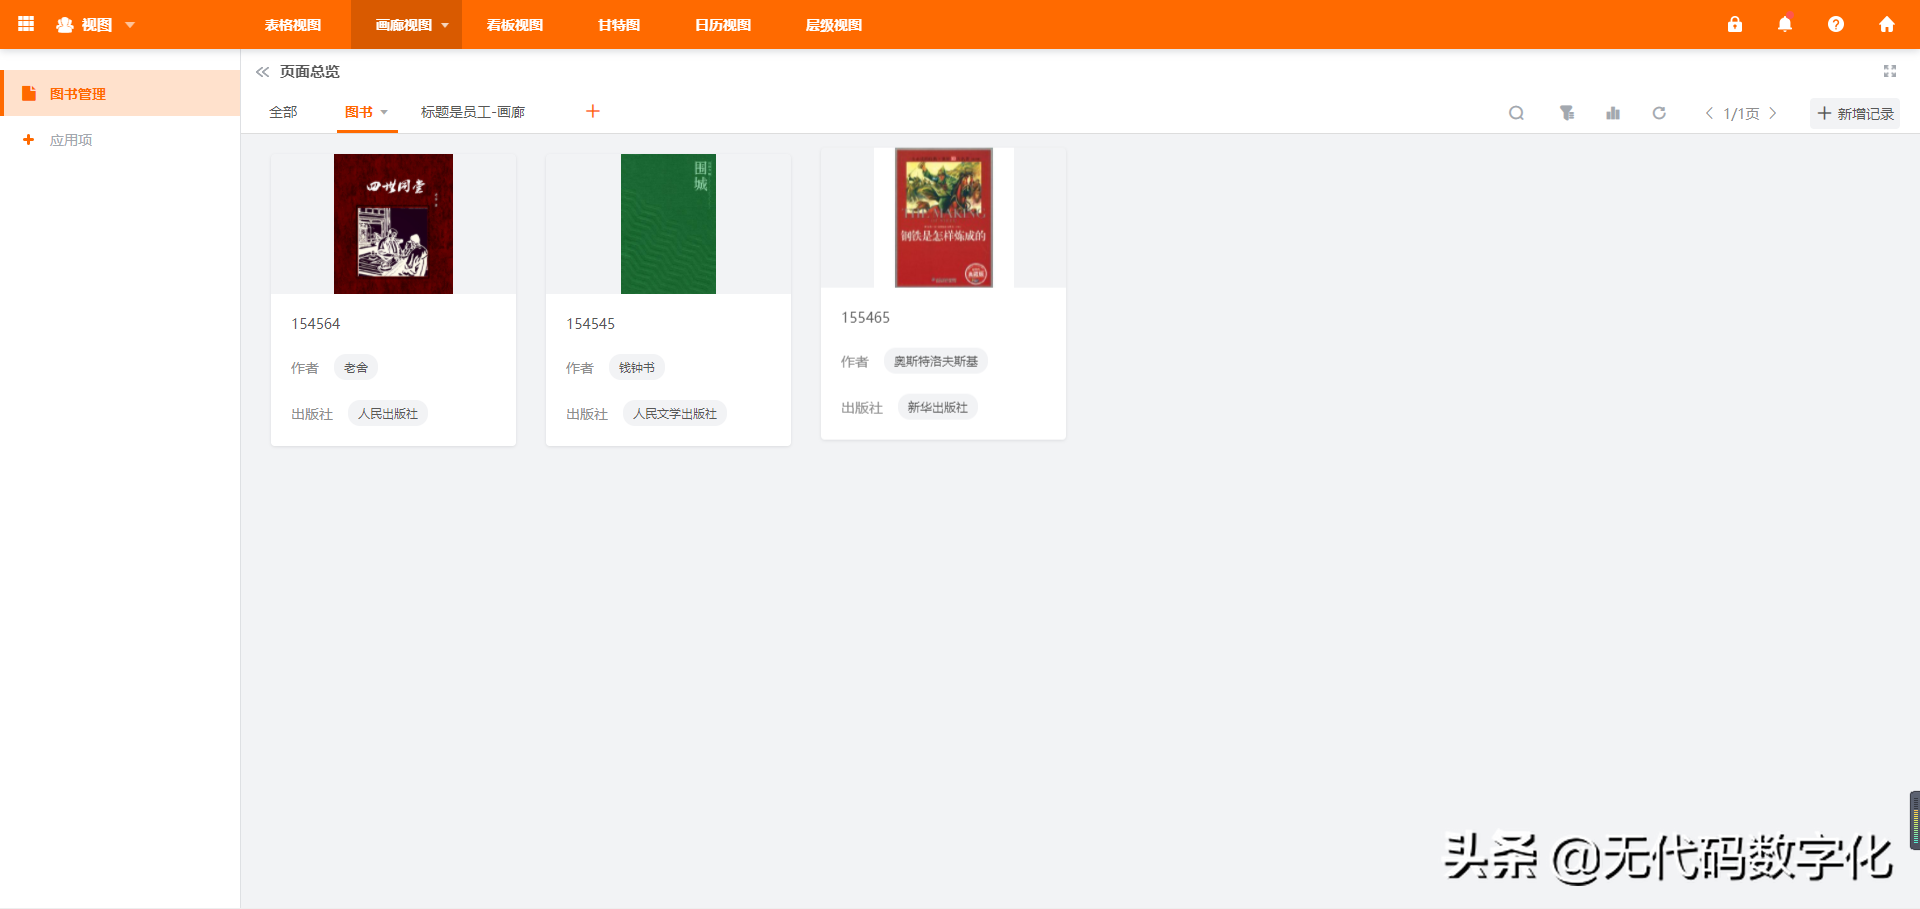1920x909 pixels.
Task: Click record number 154545
Action: [591, 324]
